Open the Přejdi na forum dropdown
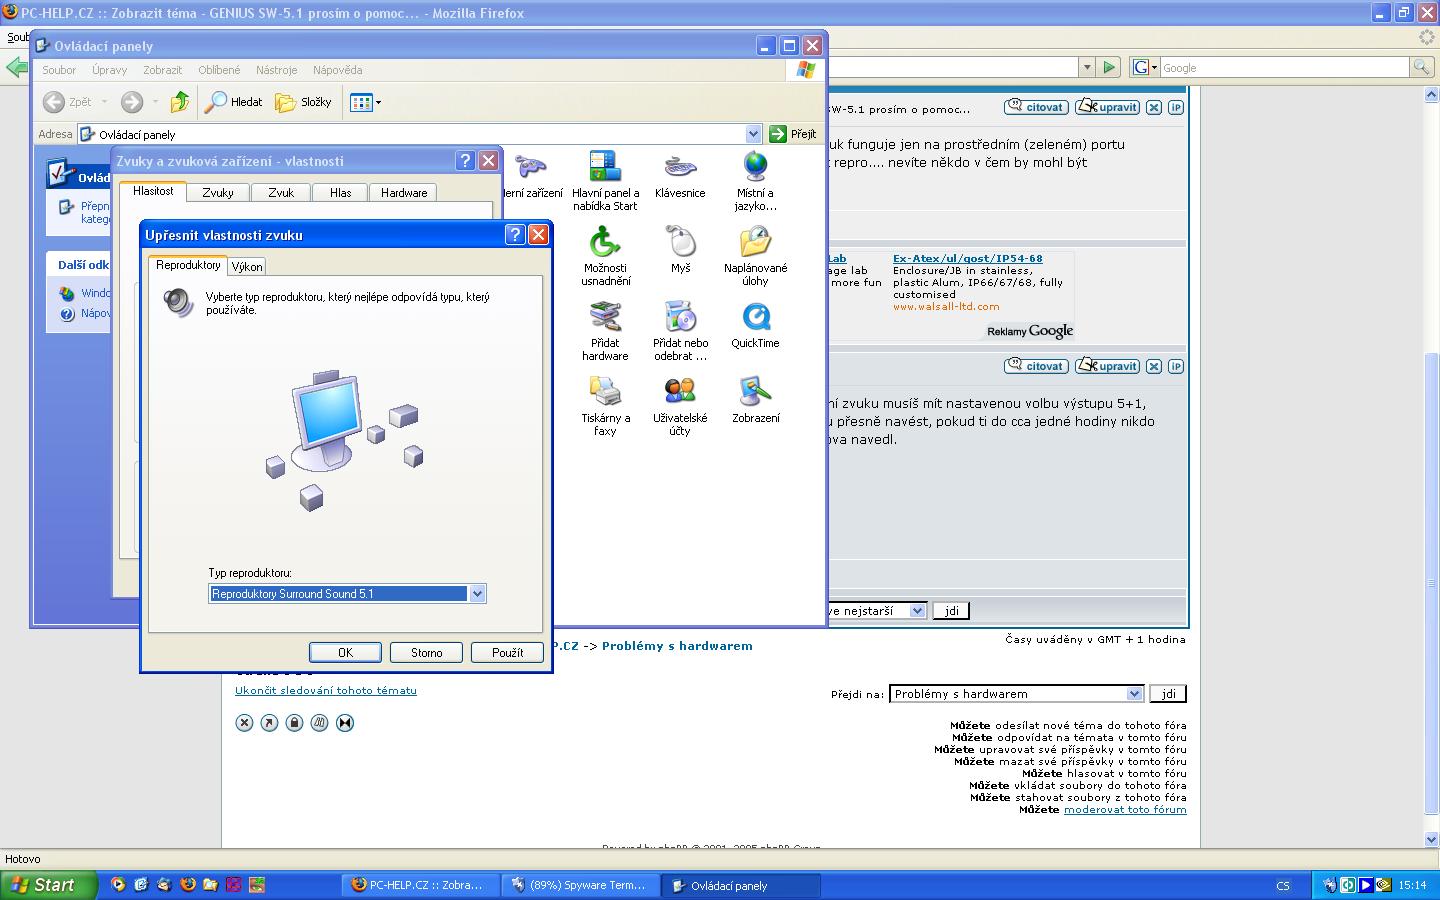Image resolution: width=1440 pixels, height=900 pixels. click(1134, 694)
